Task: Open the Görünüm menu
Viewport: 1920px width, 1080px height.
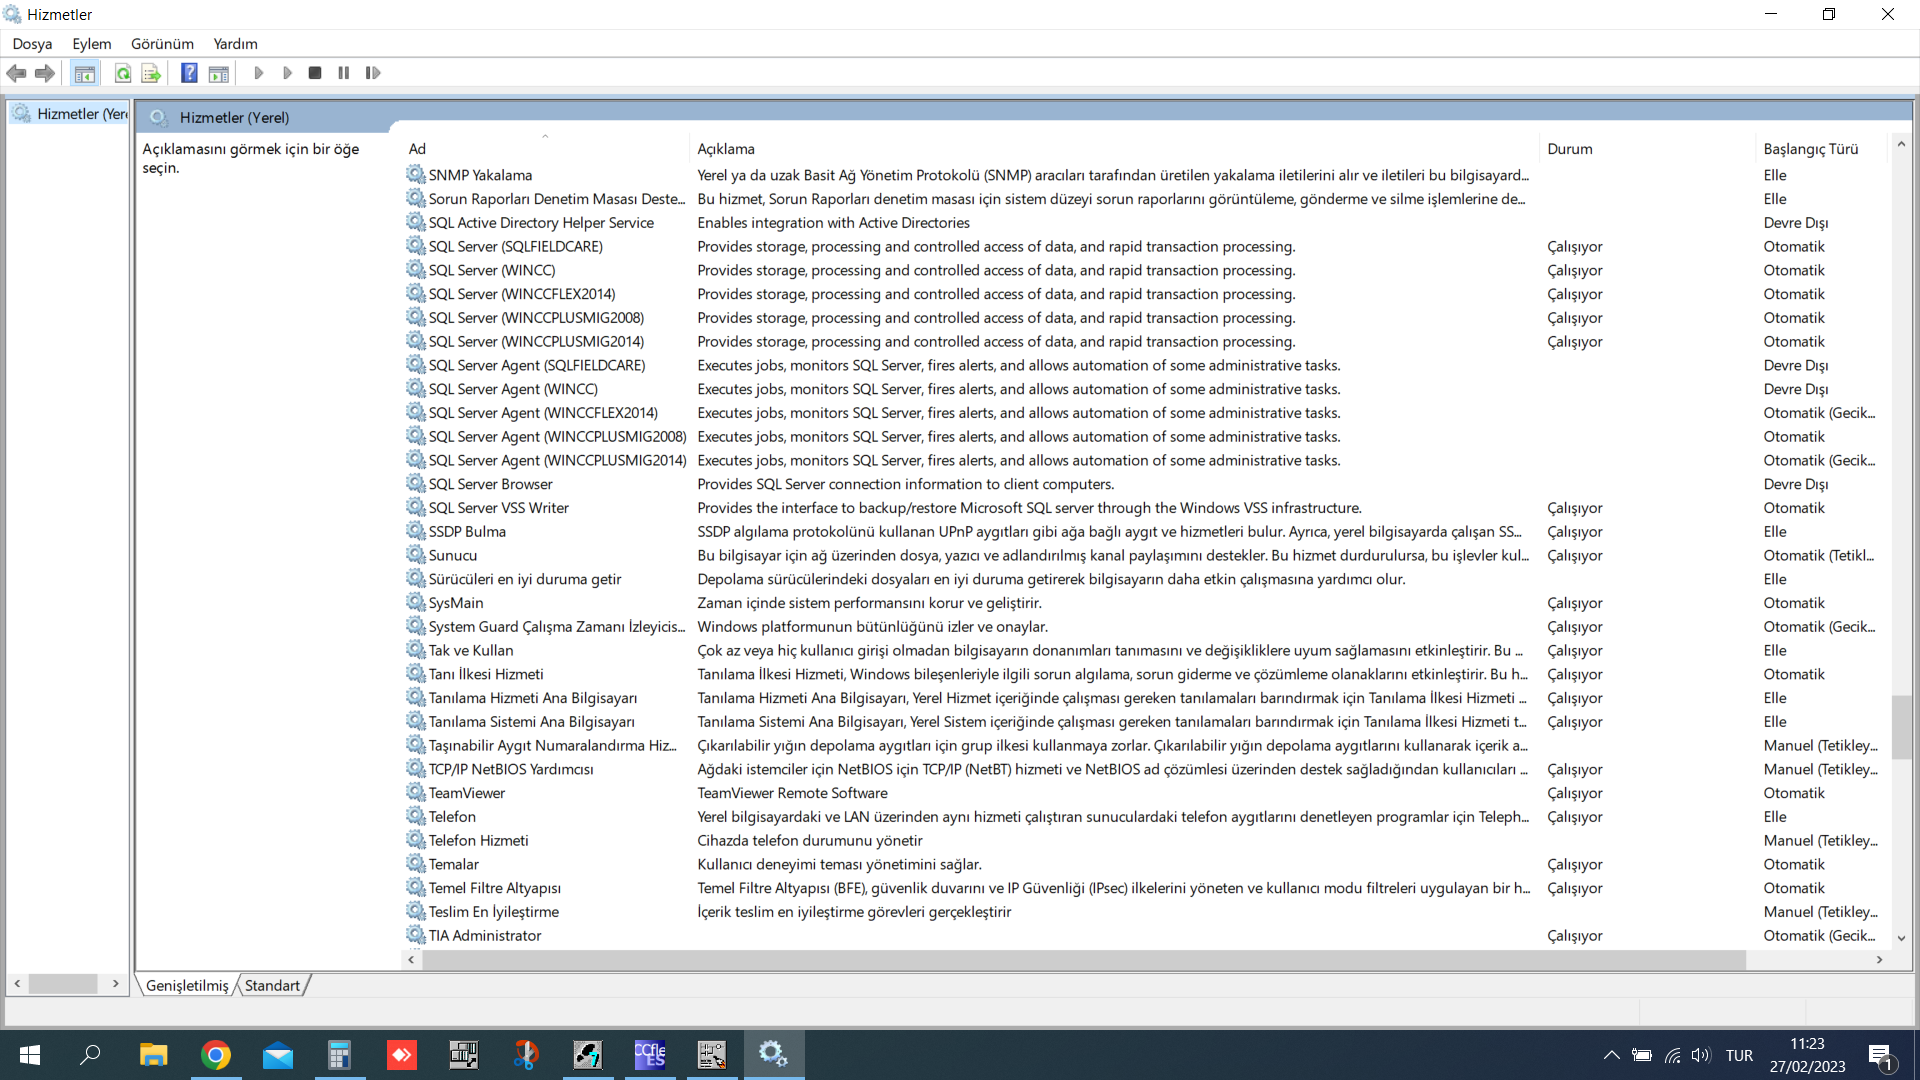Action: [162, 44]
